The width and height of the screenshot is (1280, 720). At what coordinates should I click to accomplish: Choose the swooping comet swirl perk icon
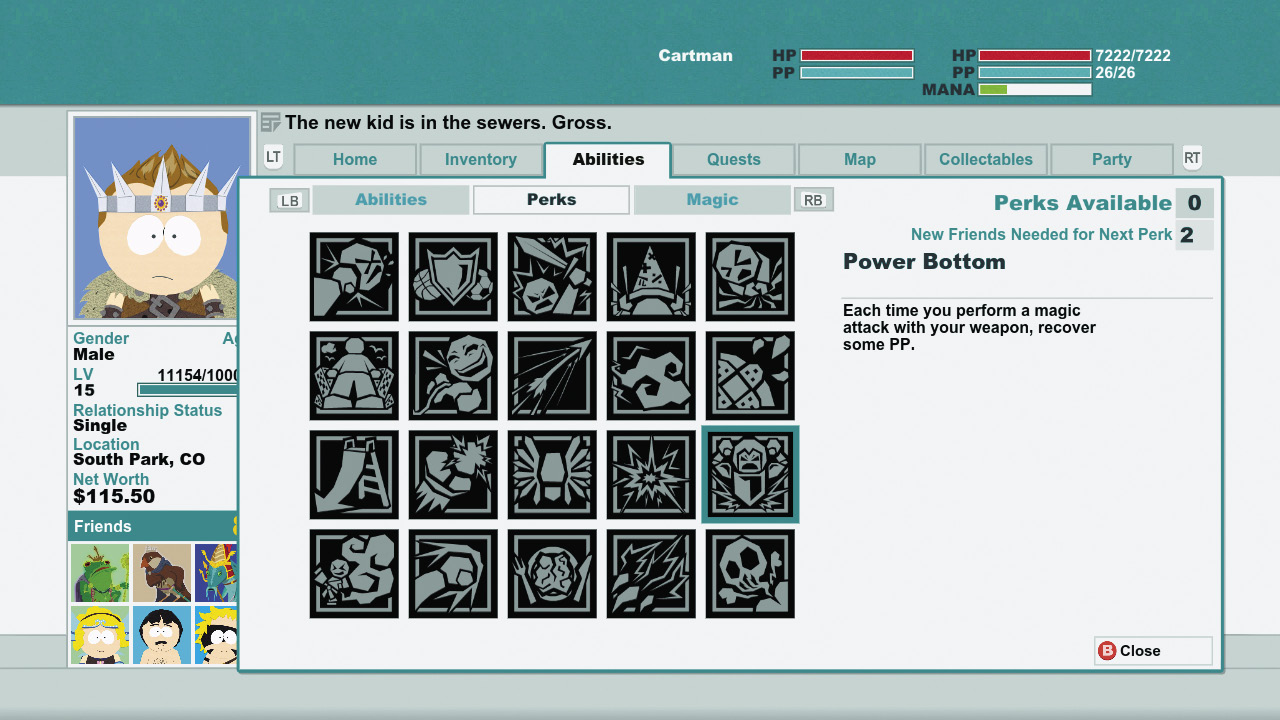pos(453,574)
